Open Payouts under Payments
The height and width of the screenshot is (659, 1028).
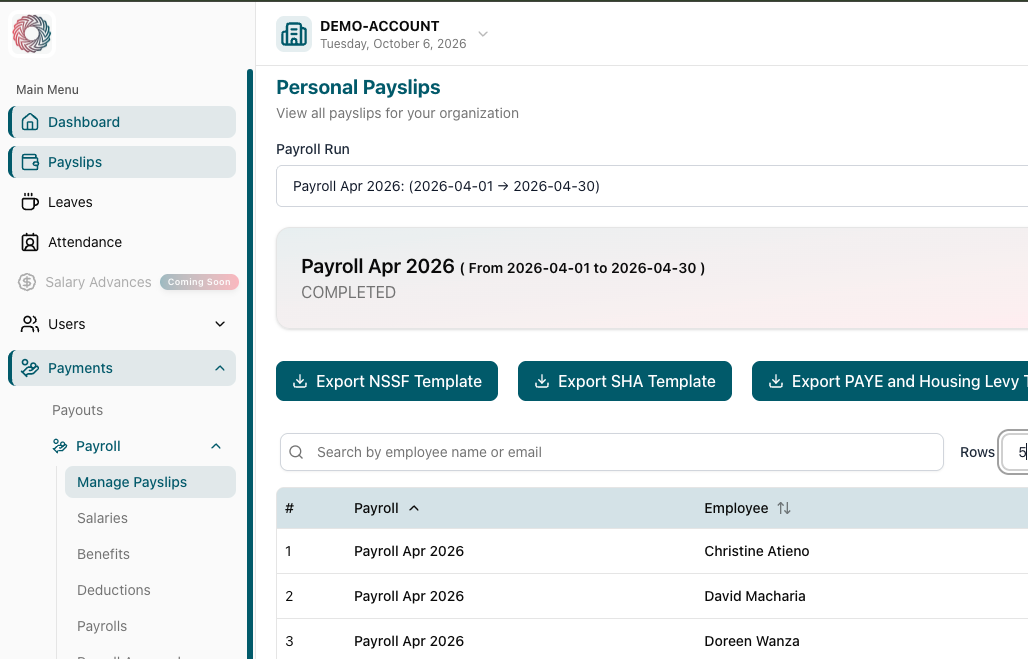click(77, 410)
